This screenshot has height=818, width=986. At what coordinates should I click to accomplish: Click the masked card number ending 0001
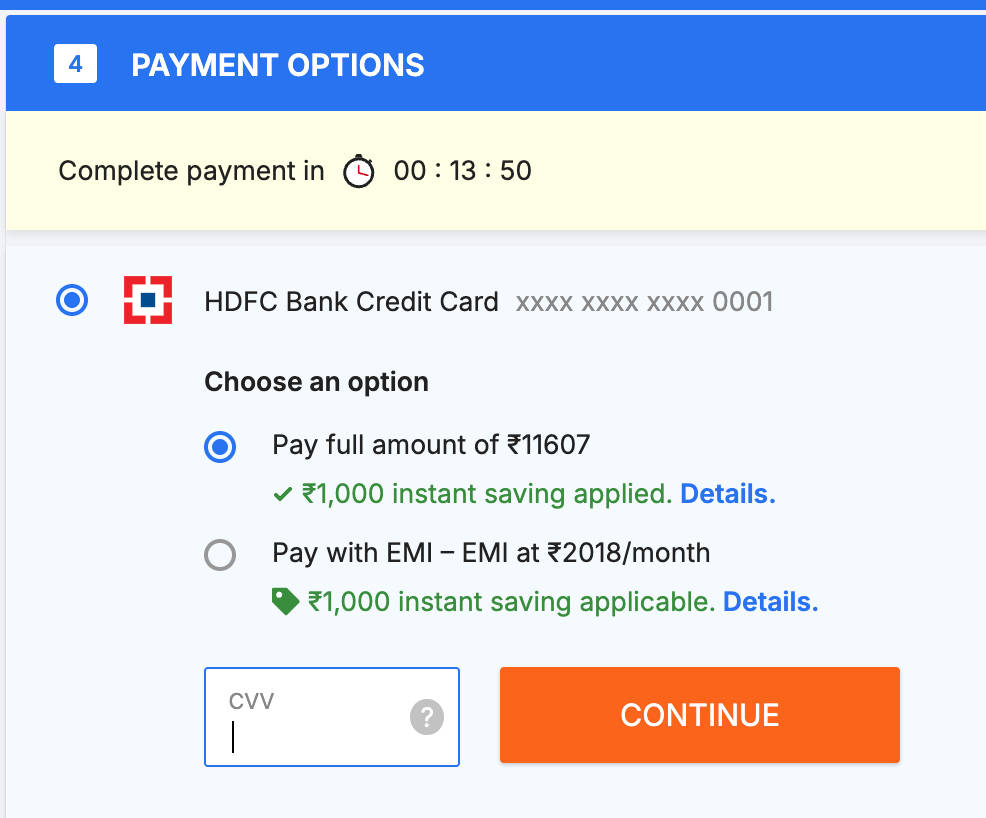[x=644, y=302]
